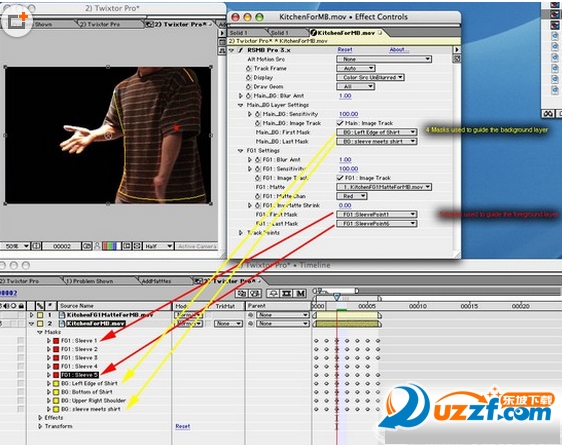Image resolution: width=562 pixels, height=445 pixels.
Task: Click the person-shaped show snapshot icon in viewer
Action: pos(97,246)
